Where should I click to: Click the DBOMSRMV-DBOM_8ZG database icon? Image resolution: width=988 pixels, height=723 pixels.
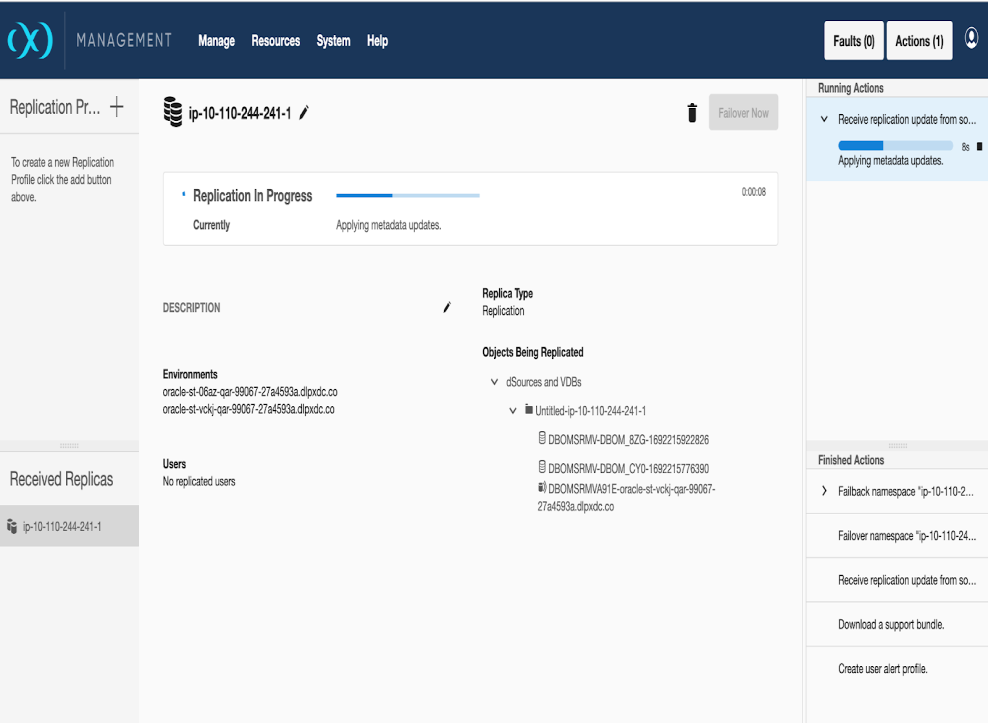click(x=542, y=438)
